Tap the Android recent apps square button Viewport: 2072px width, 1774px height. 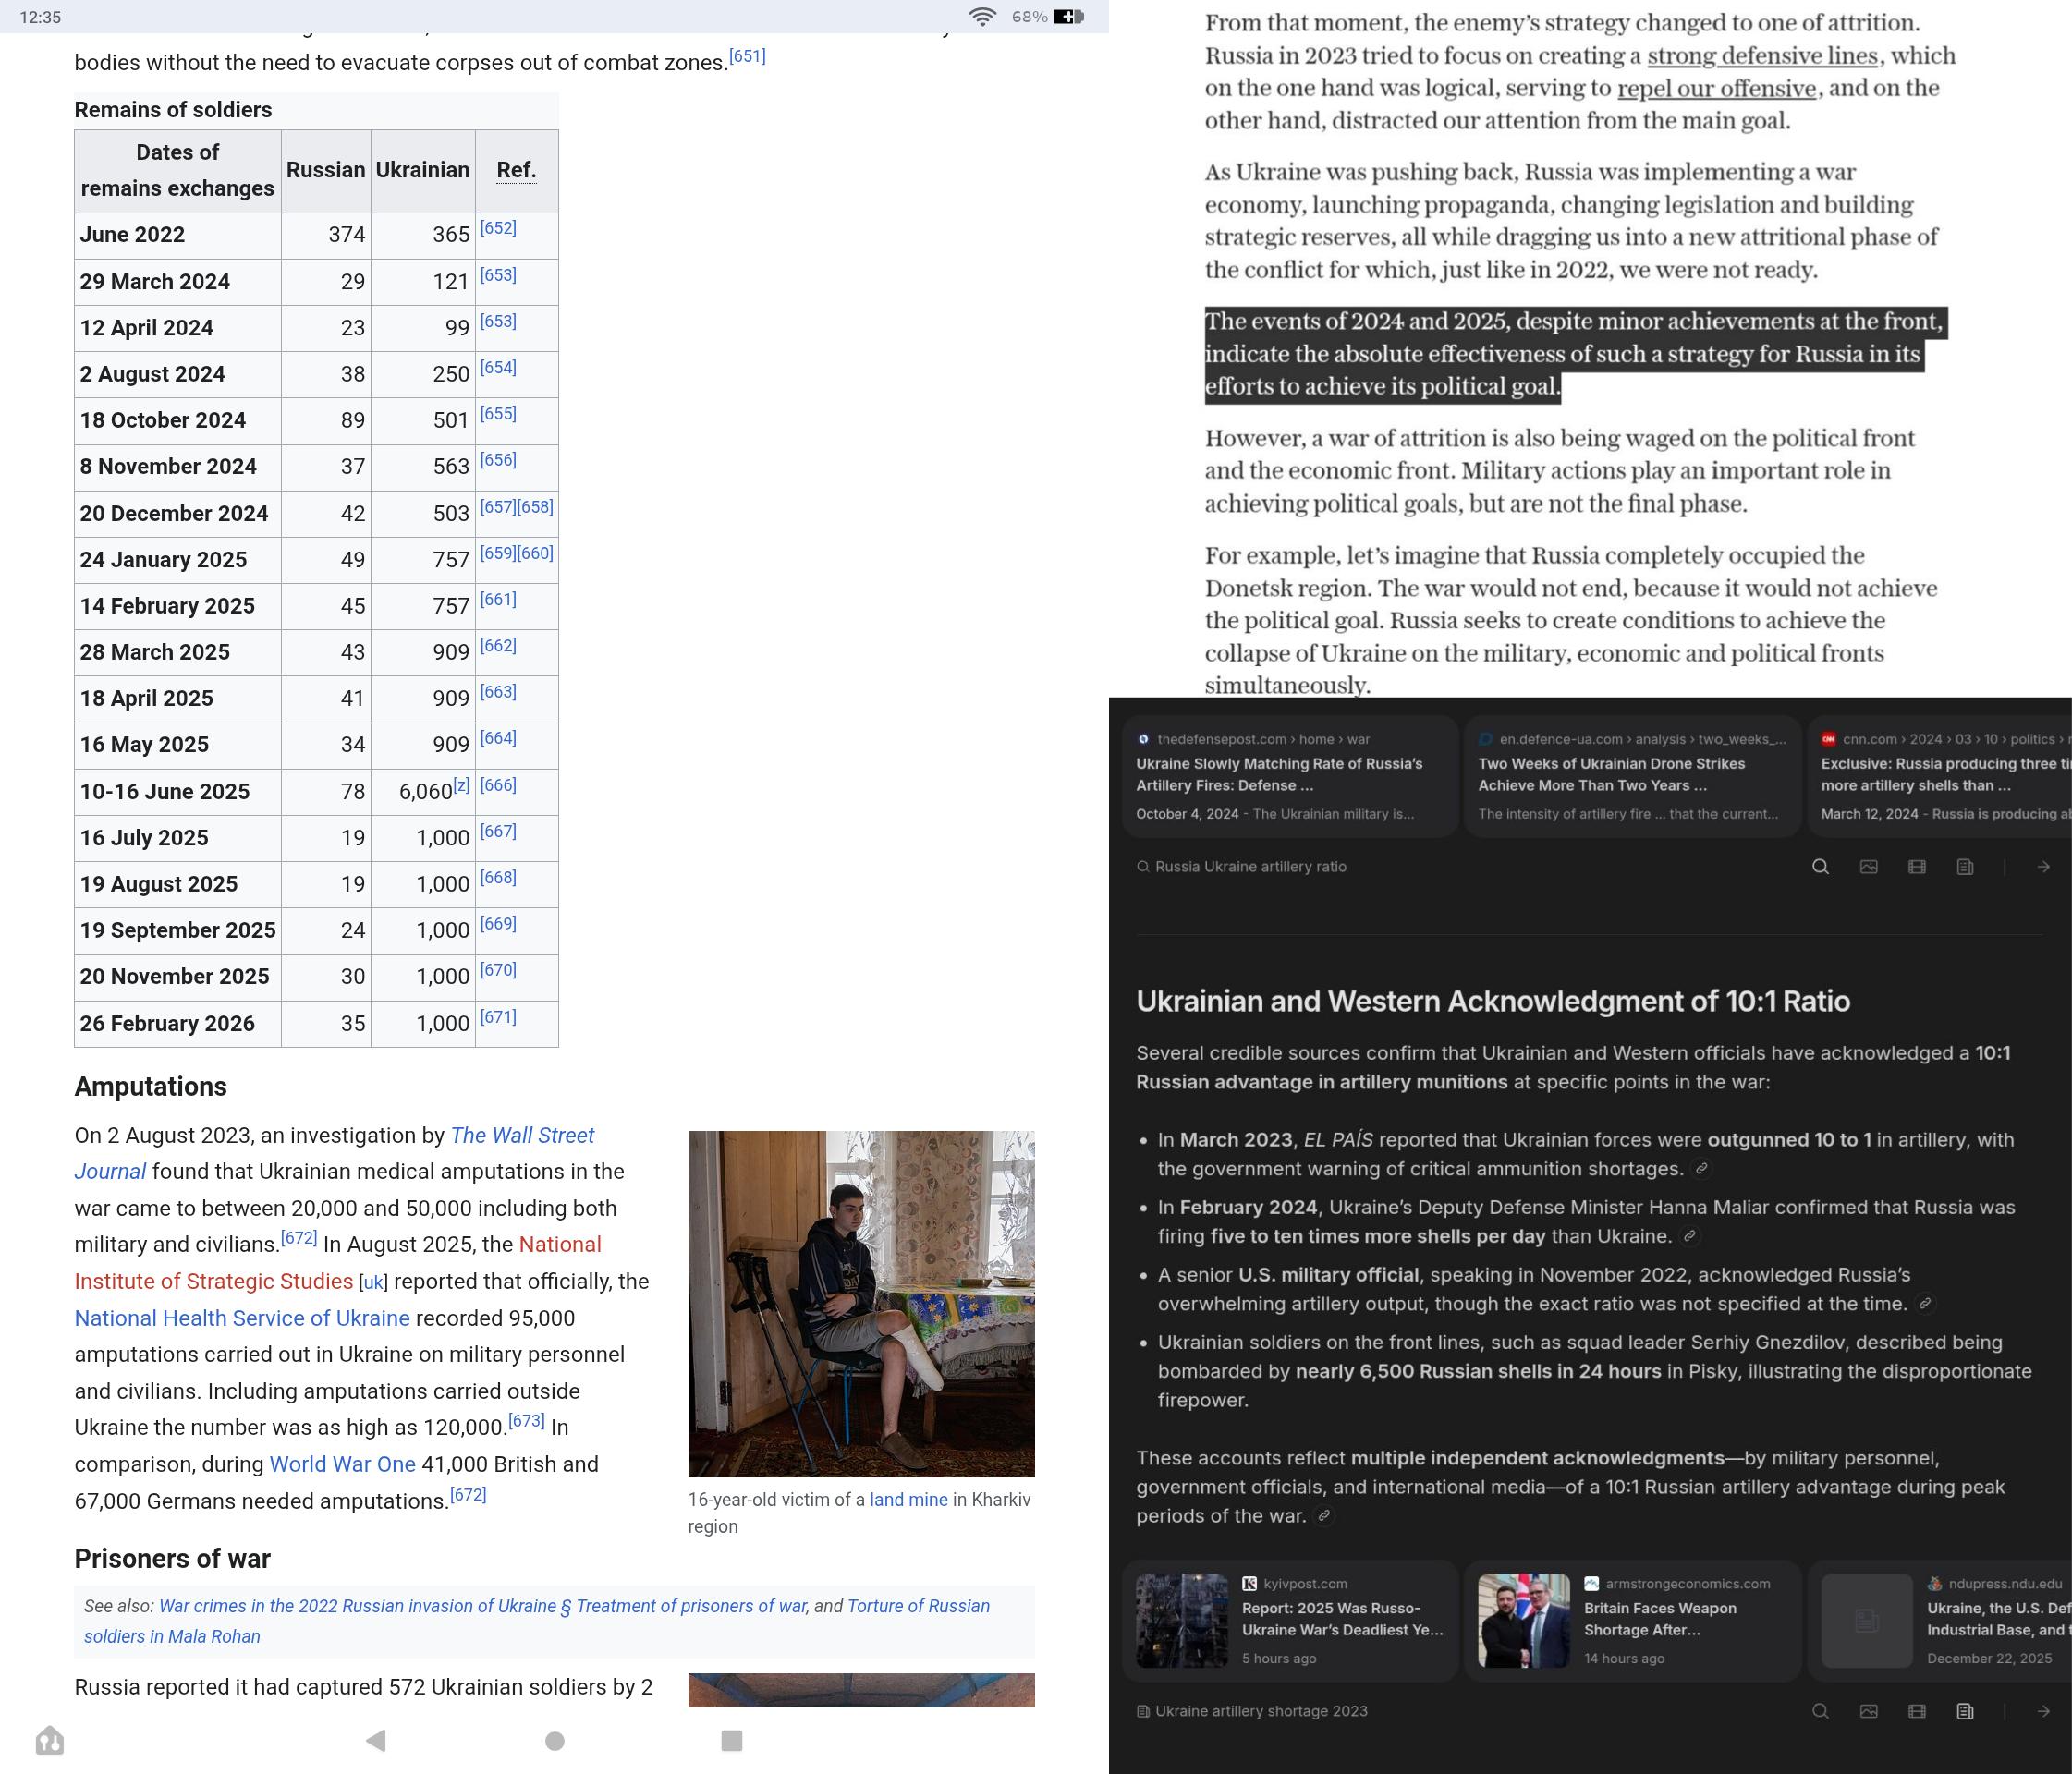732,1741
